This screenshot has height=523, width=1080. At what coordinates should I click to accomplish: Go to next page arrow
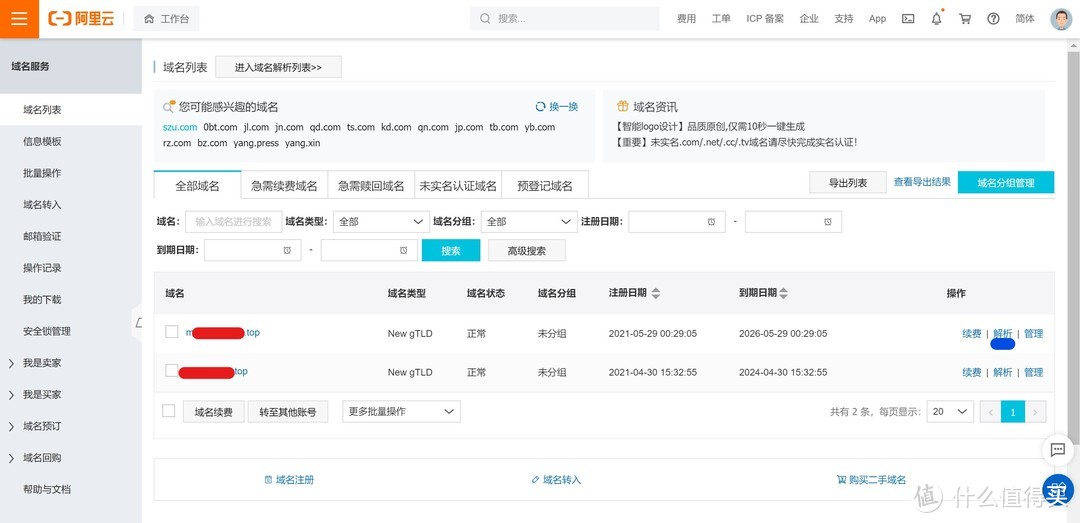(x=1035, y=412)
